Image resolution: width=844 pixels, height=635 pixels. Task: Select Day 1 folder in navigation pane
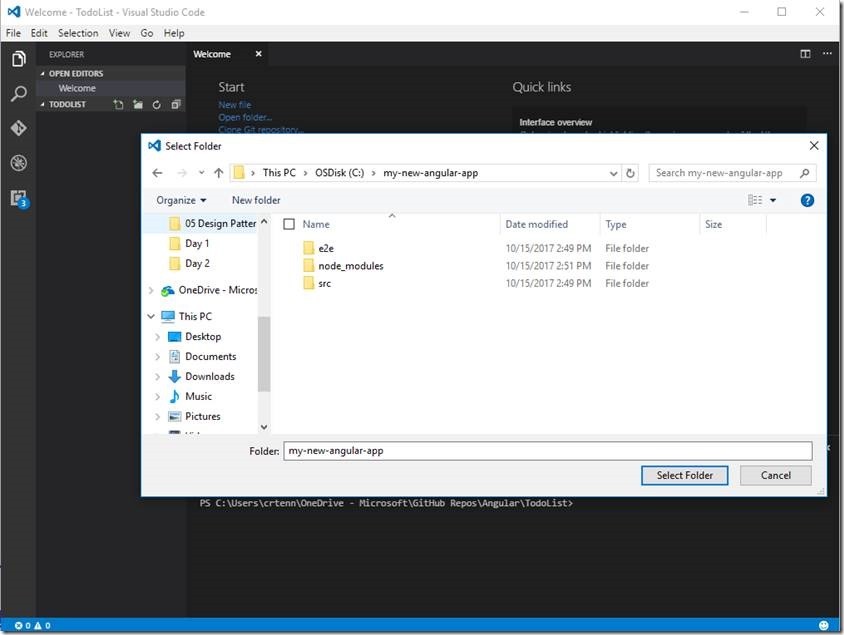196,244
